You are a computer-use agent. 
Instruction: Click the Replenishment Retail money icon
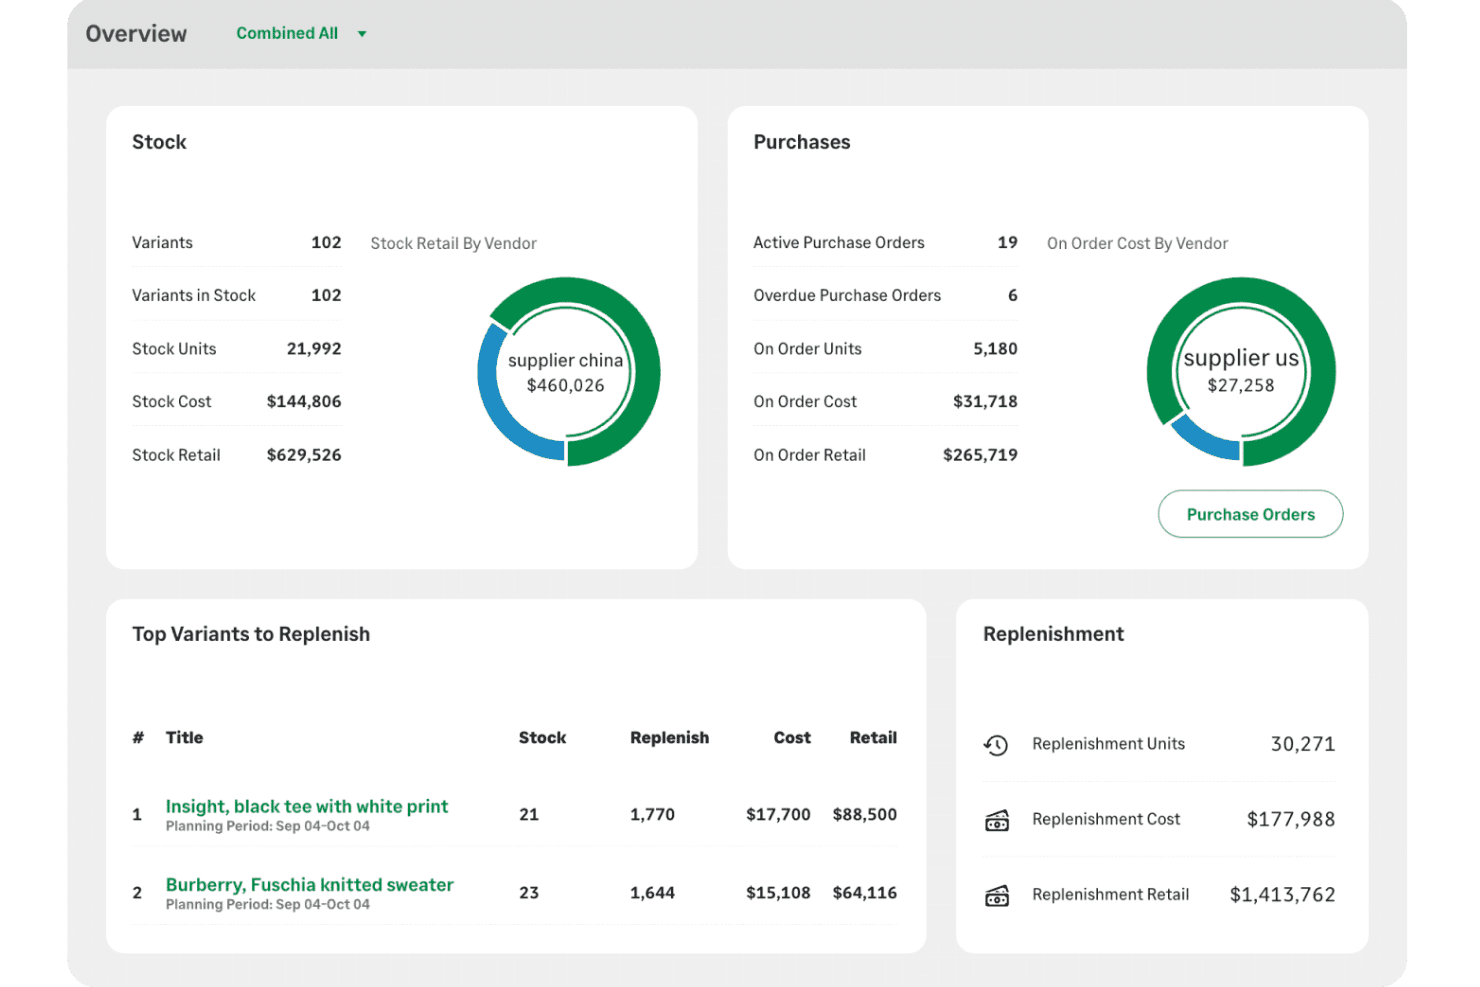coord(997,896)
